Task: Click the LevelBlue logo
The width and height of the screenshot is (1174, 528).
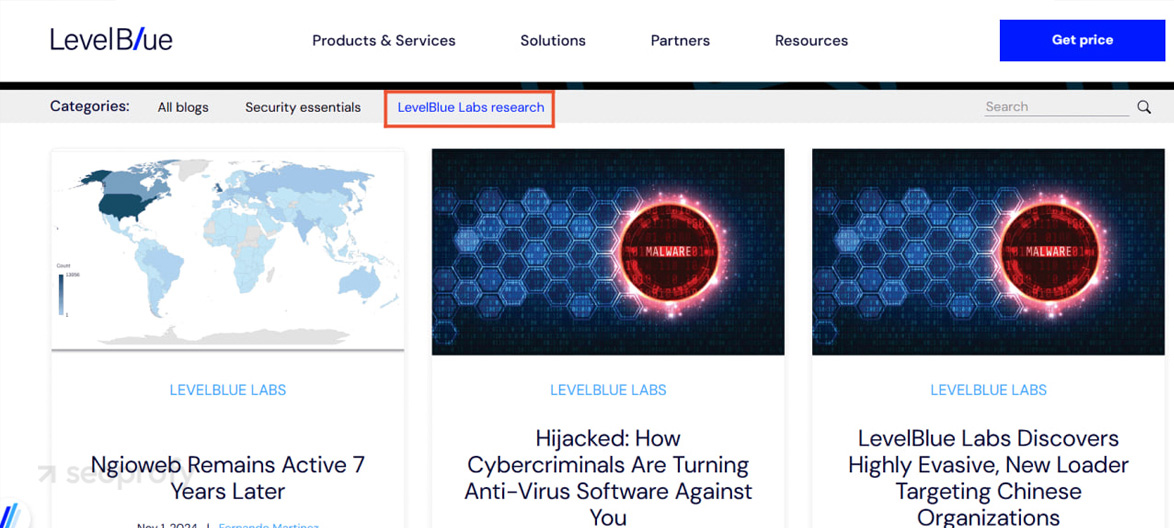Action: pyautogui.click(x=111, y=40)
